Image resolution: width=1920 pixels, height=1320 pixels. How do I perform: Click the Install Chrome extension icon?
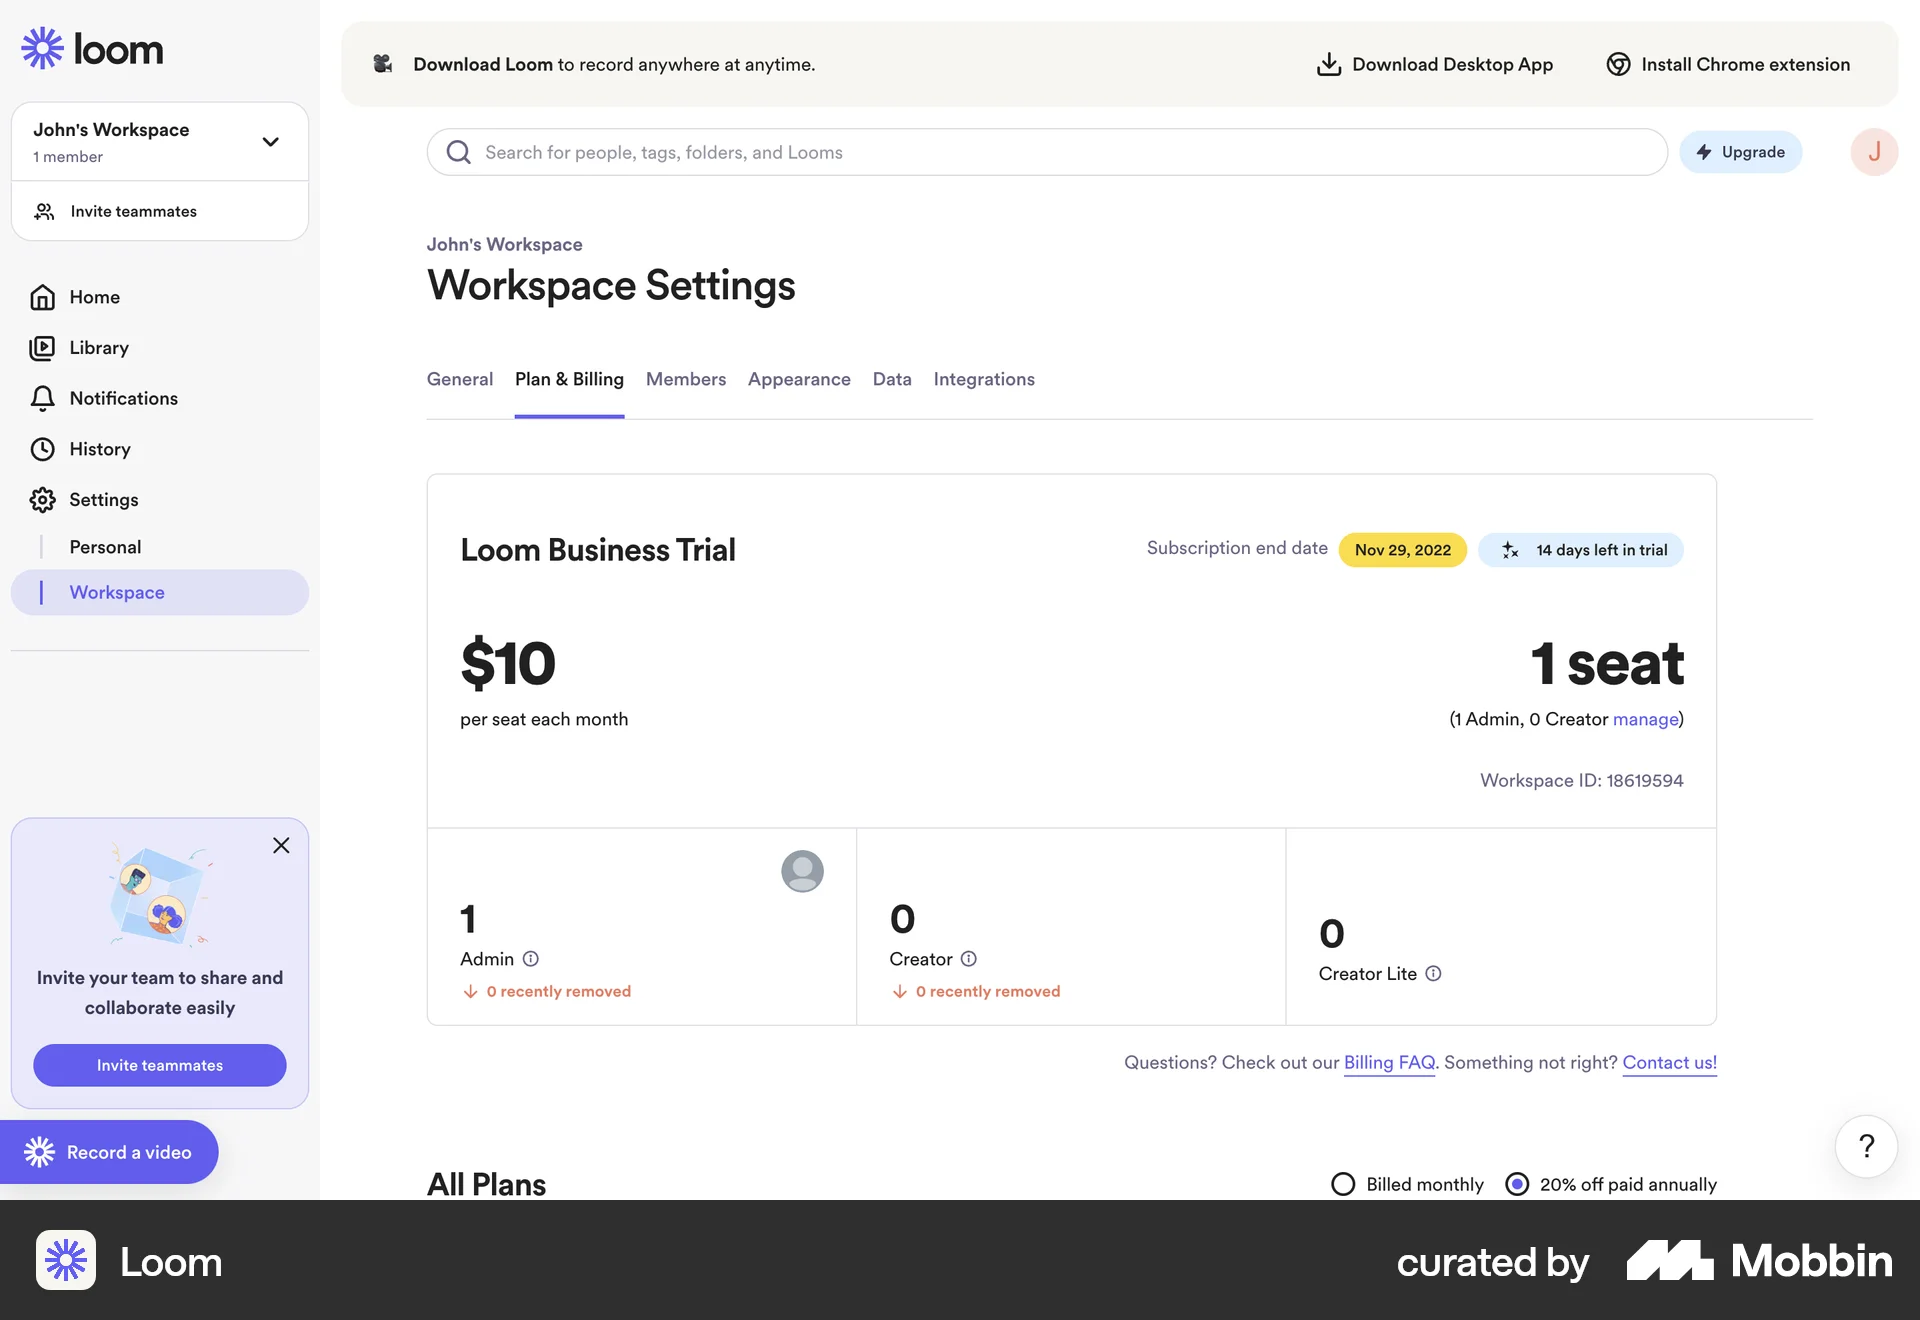[x=1618, y=64]
